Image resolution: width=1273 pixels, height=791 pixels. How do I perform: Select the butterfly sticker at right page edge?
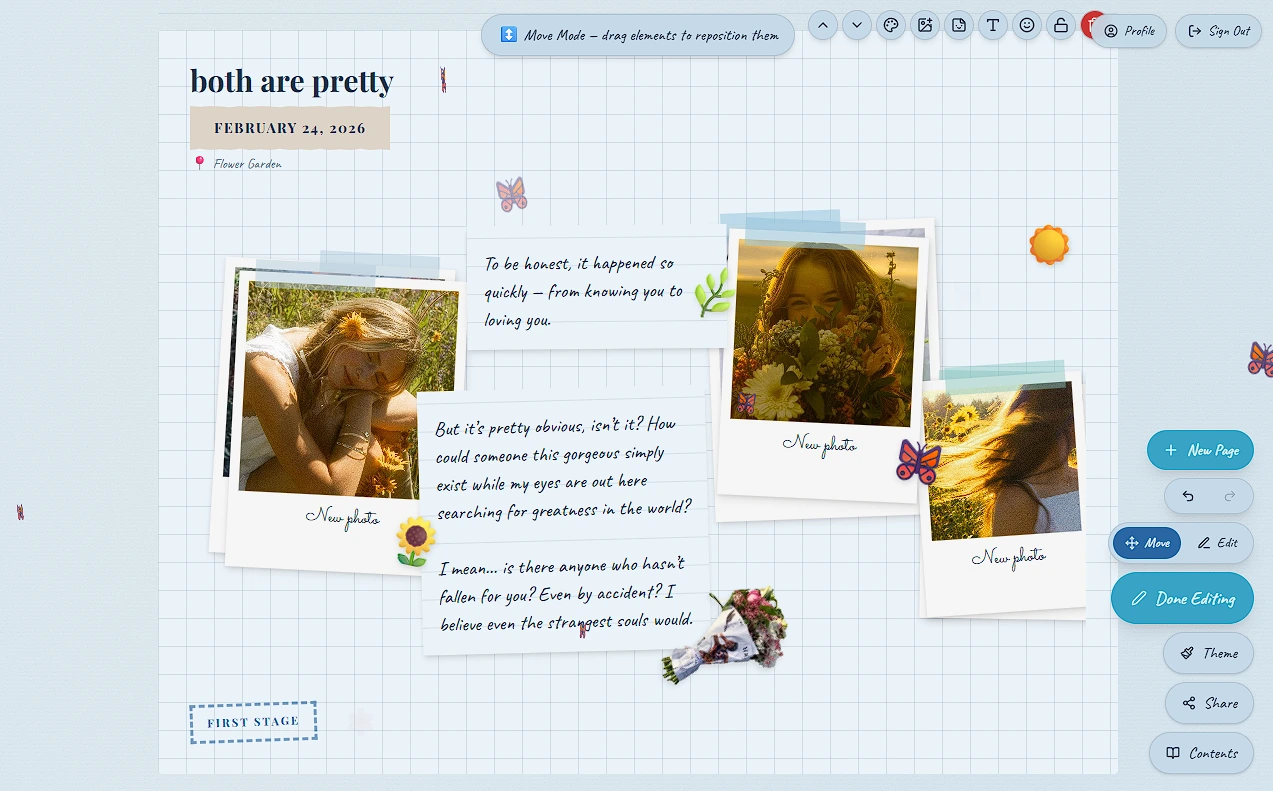(1260, 359)
